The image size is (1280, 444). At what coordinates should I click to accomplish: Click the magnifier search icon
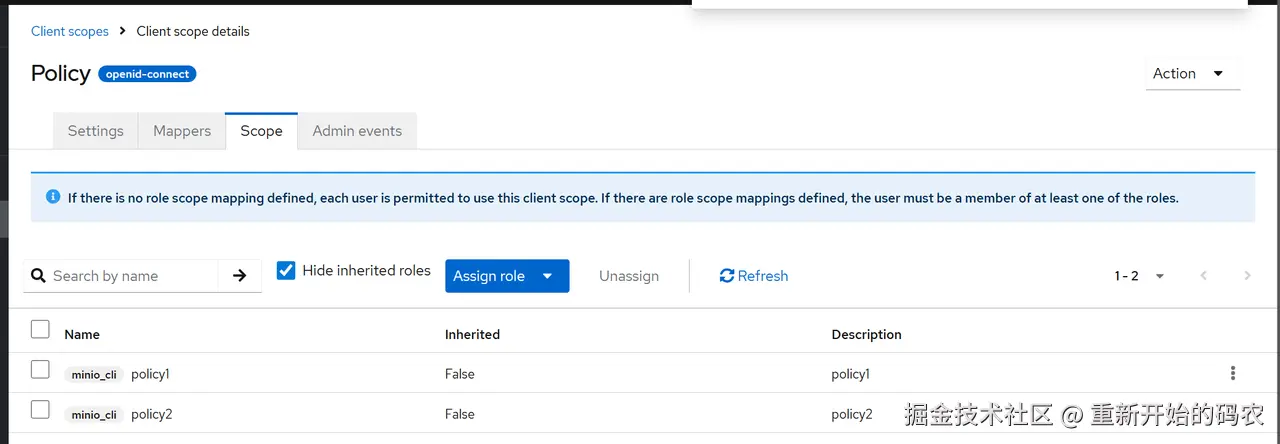[39, 276]
